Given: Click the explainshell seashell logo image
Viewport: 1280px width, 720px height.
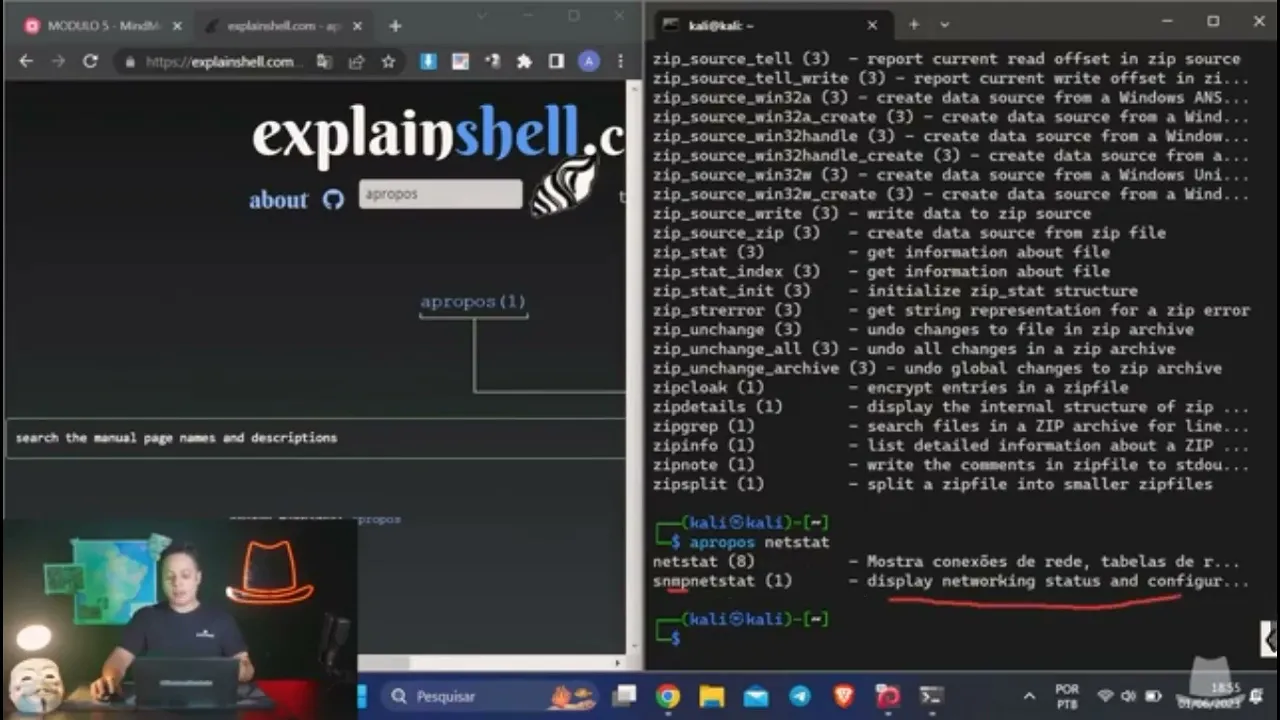Looking at the screenshot, I should (565, 188).
